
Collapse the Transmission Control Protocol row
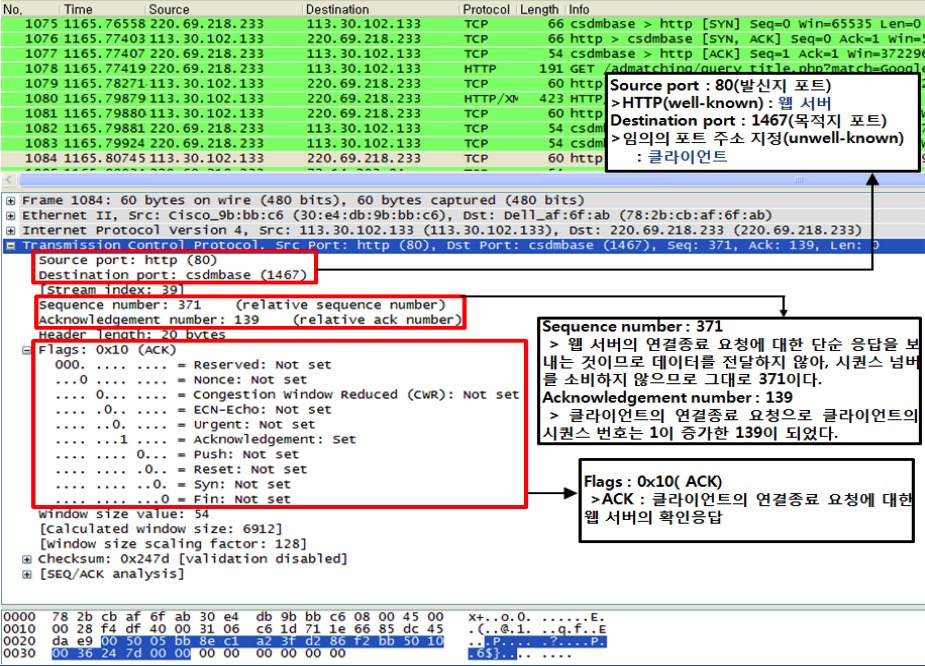11,245
